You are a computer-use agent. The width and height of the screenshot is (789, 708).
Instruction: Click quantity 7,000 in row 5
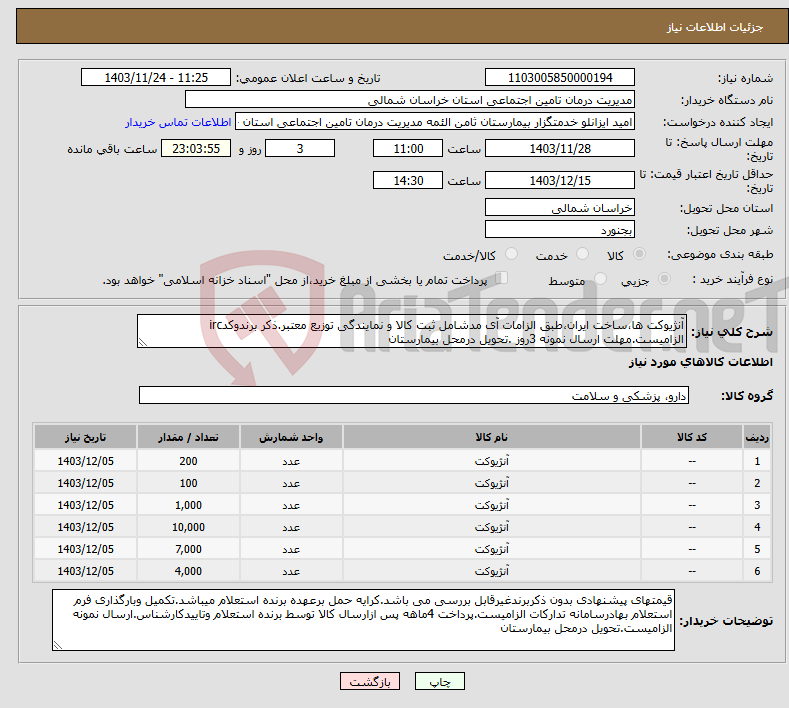(x=188, y=549)
